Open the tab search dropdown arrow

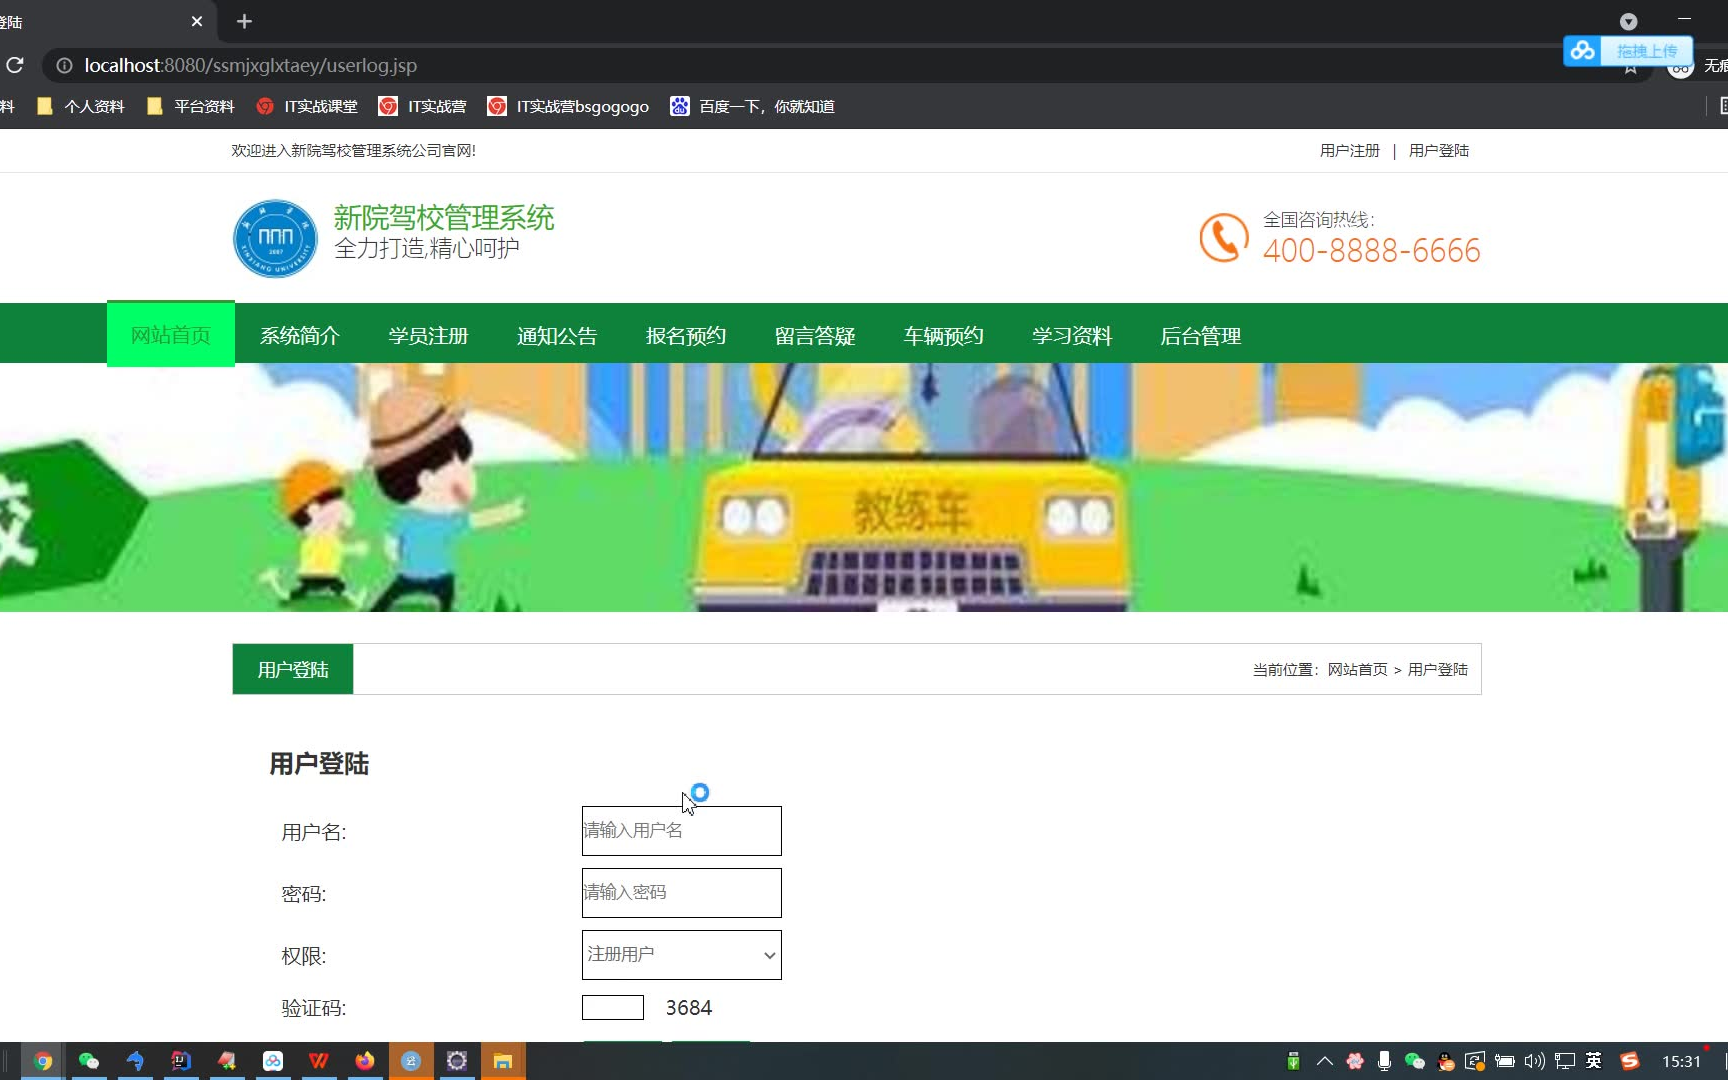pyautogui.click(x=1628, y=21)
